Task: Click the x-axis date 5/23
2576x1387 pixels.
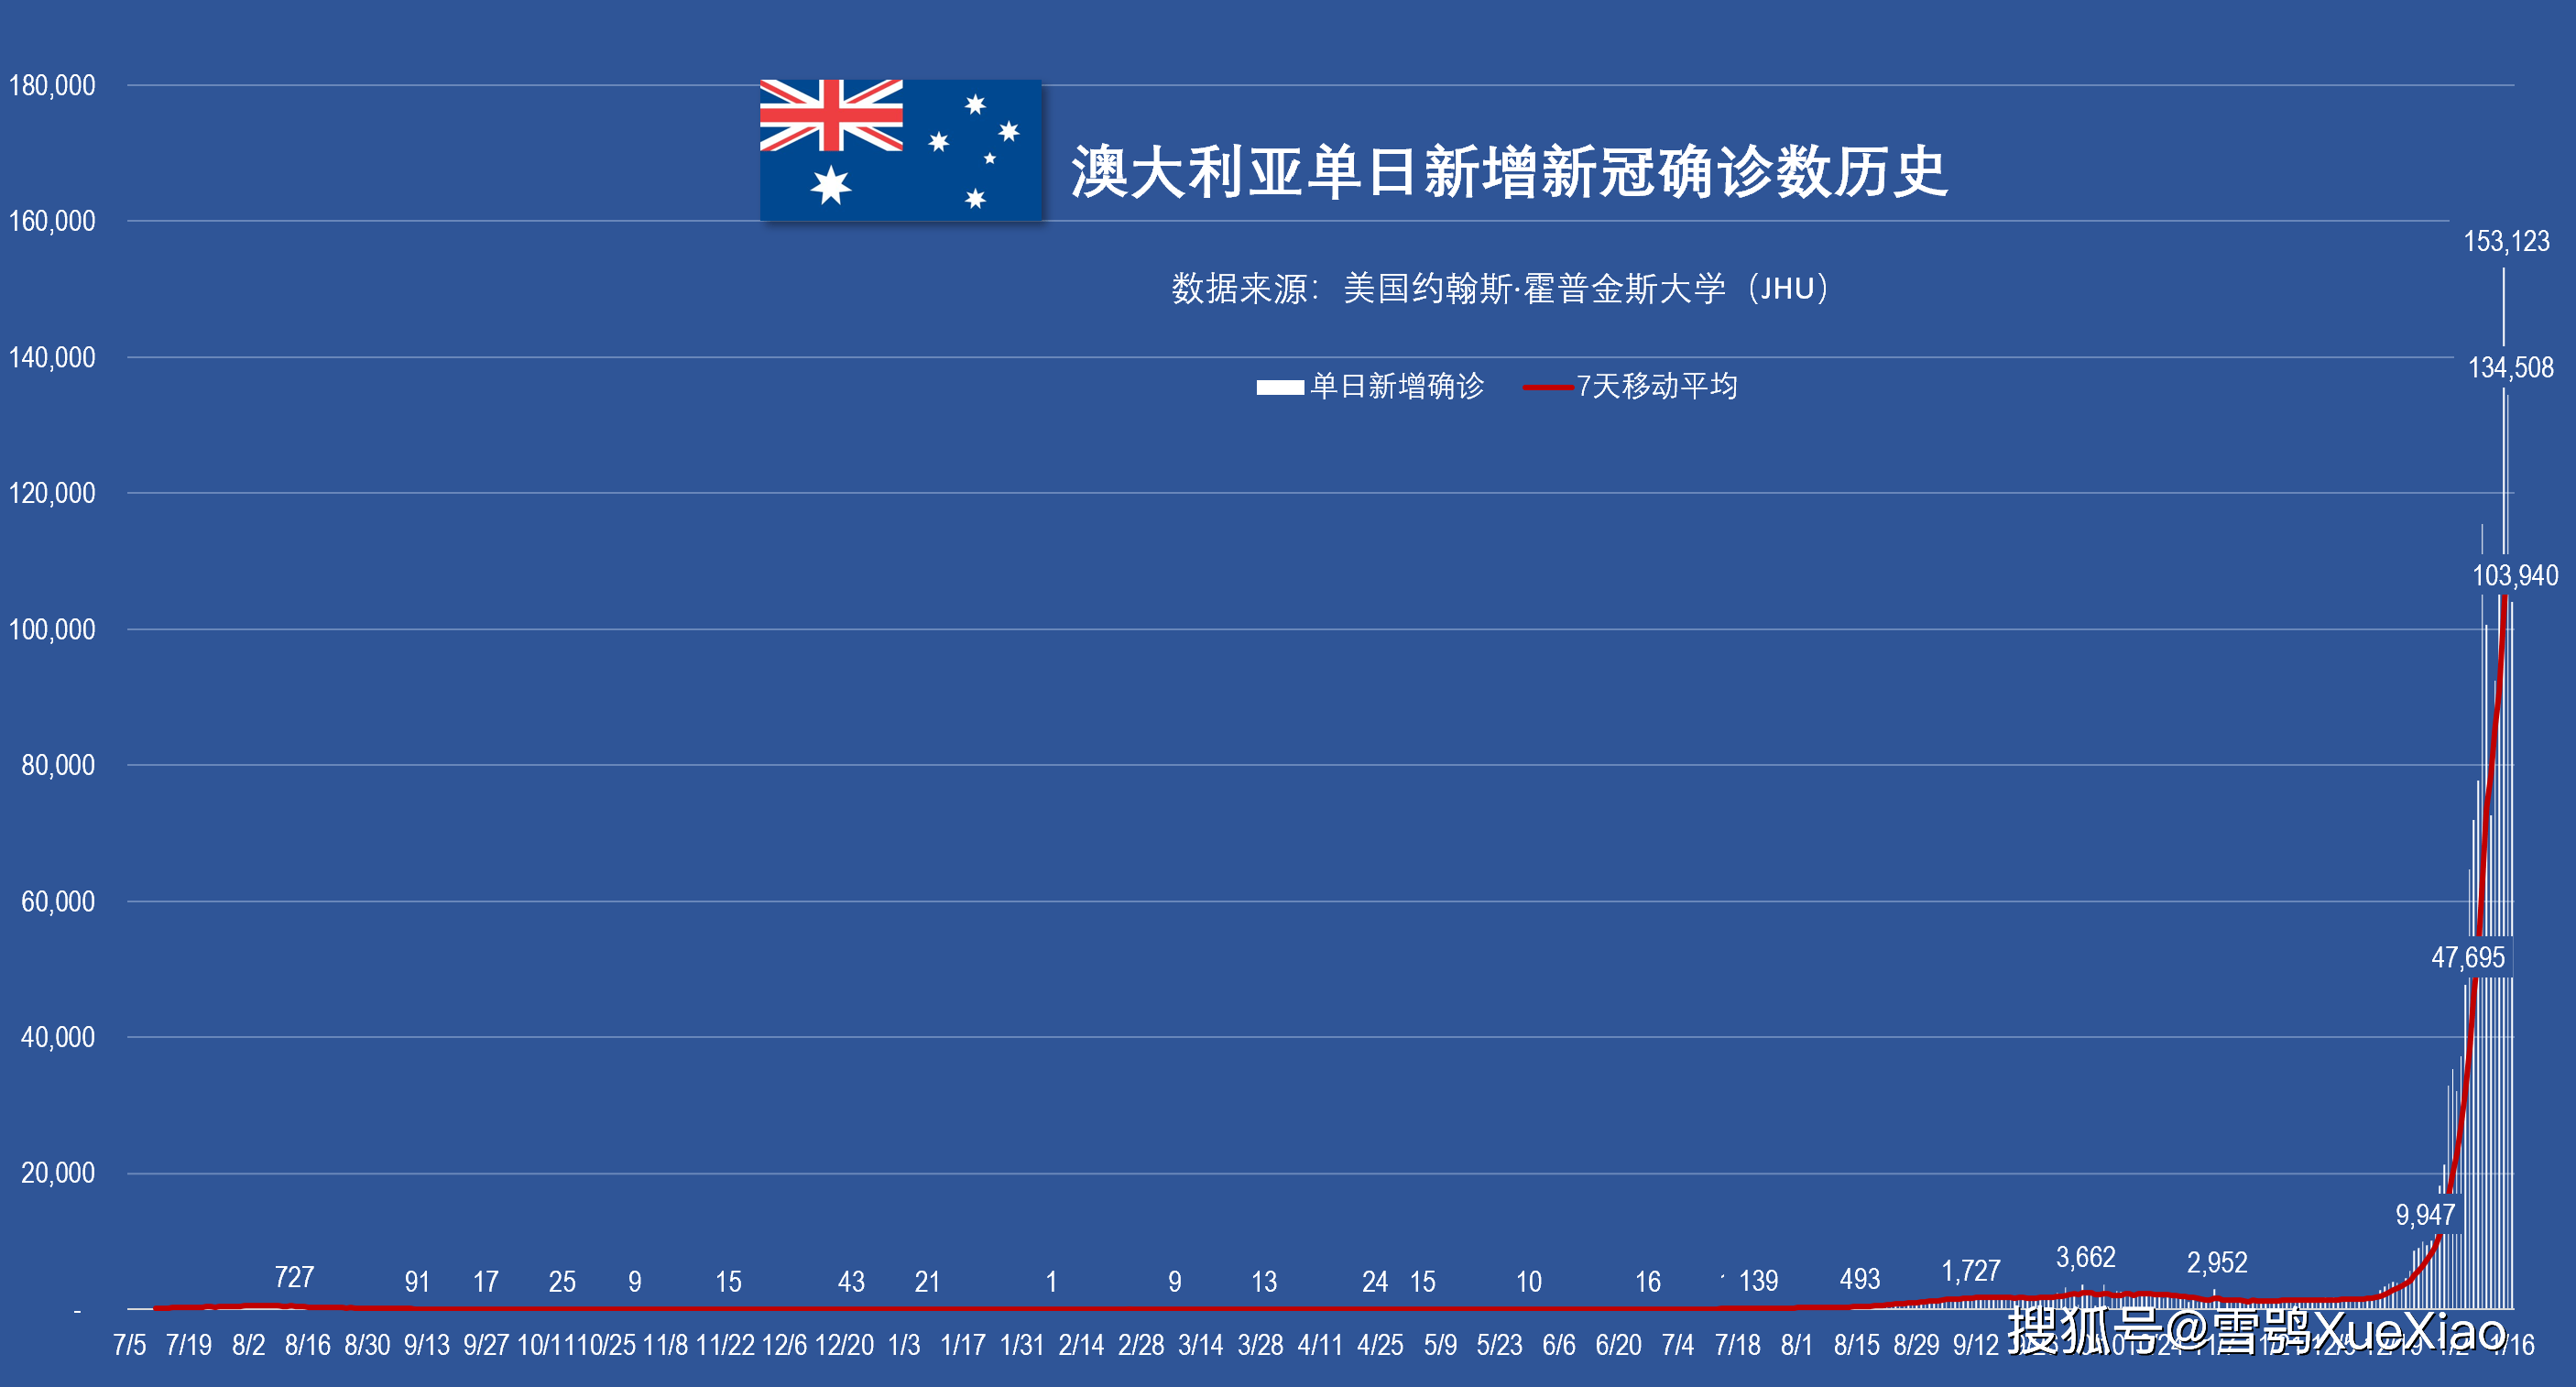Action: (1500, 1345)
